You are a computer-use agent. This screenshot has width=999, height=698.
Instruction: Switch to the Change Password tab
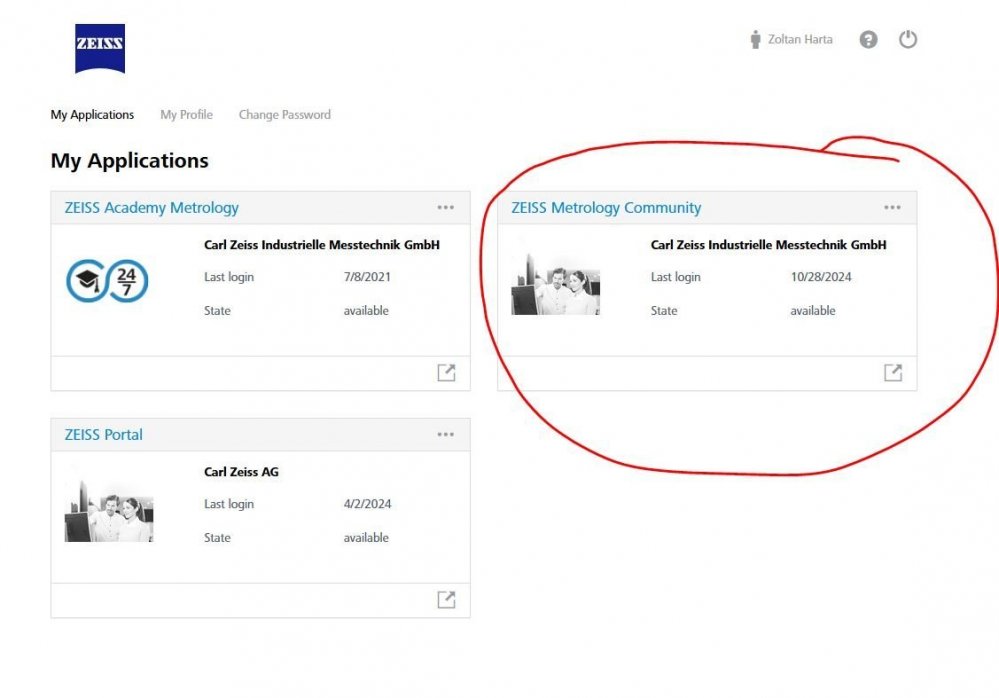(284, 115)
